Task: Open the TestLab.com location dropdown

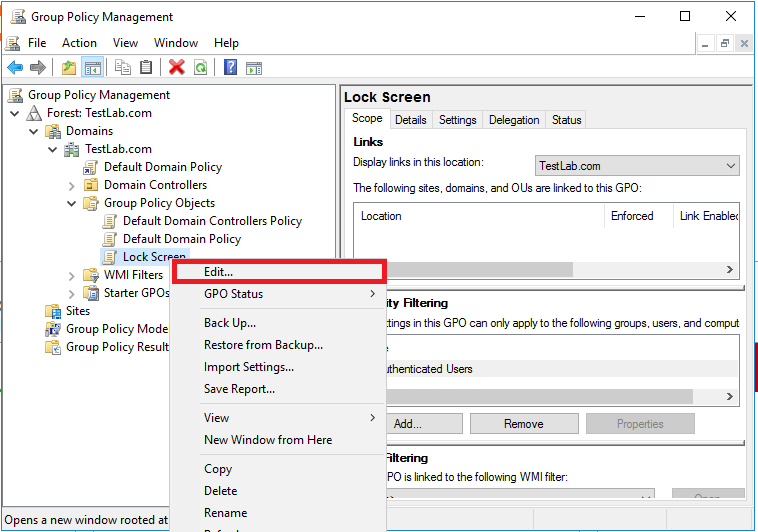Action: click(x=637, y=166)
